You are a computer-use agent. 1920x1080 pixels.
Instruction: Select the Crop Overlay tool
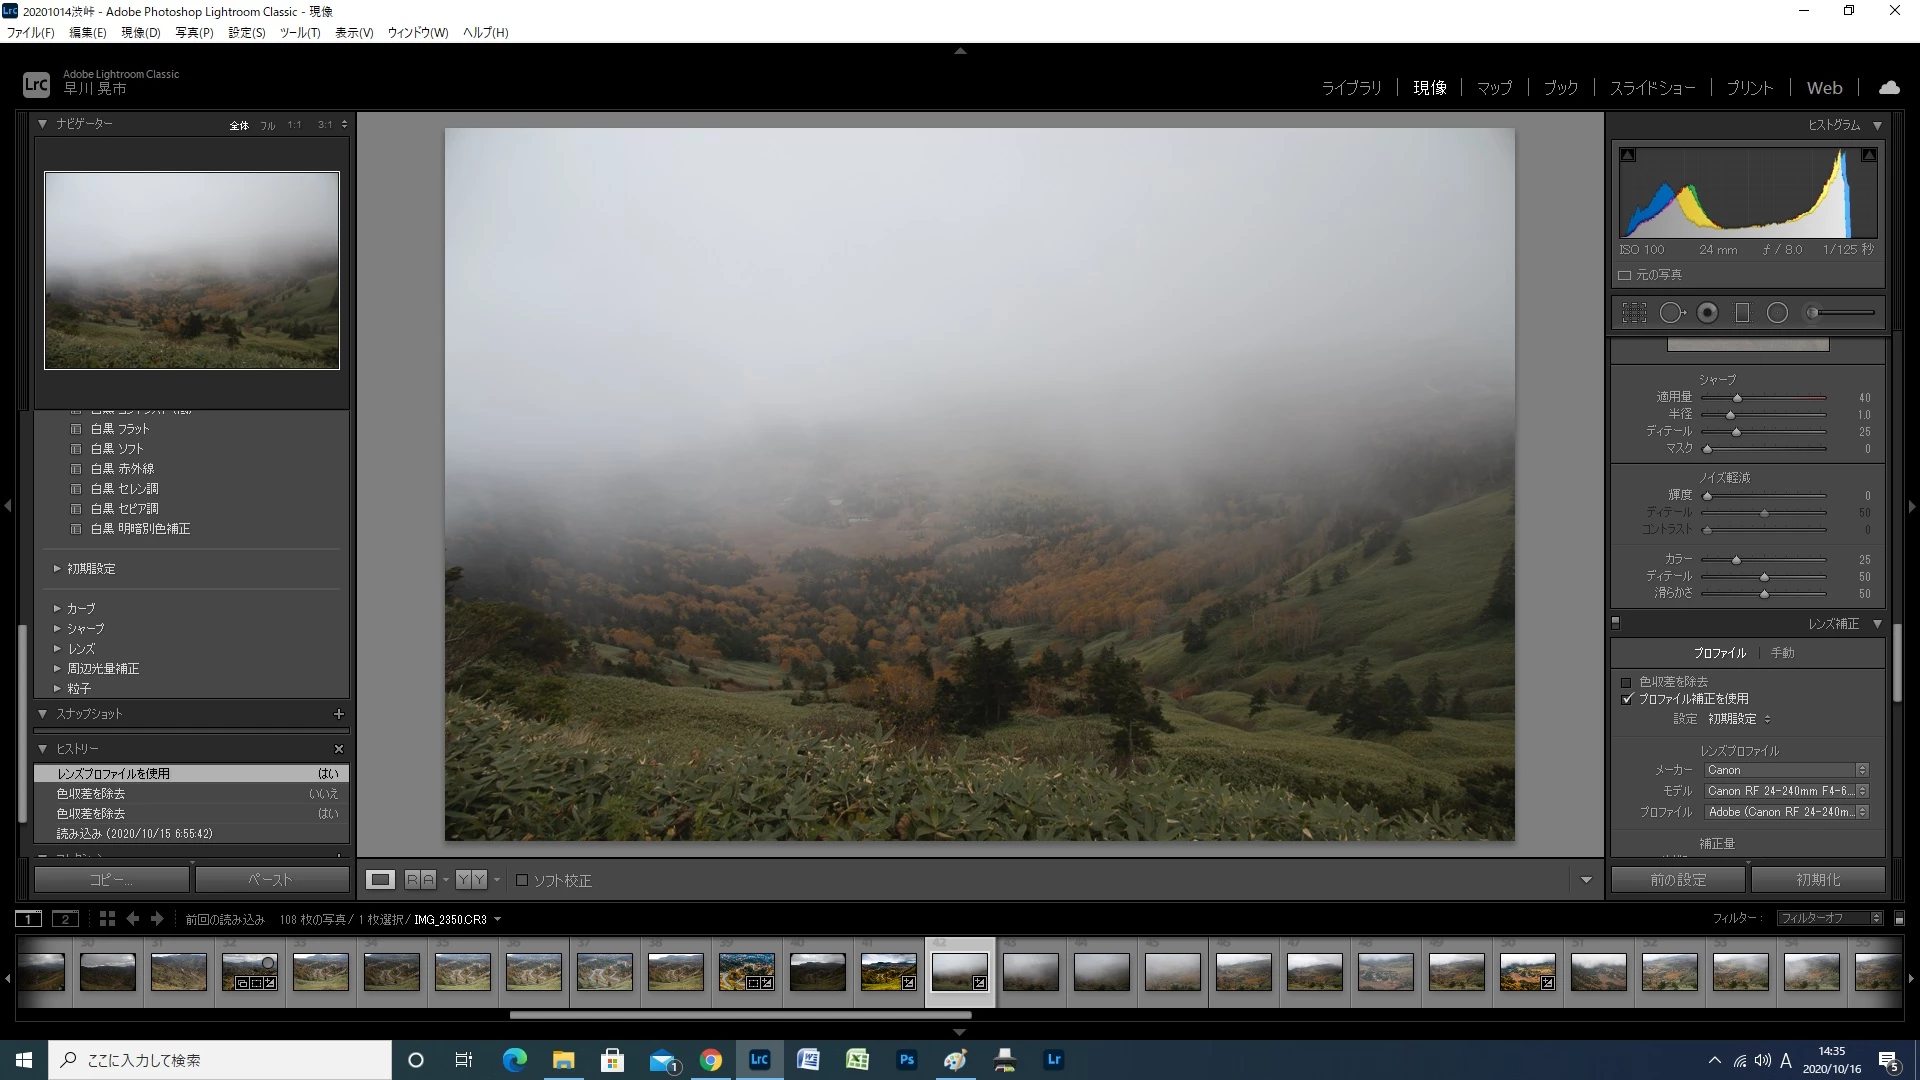[x=1634, y=313]
